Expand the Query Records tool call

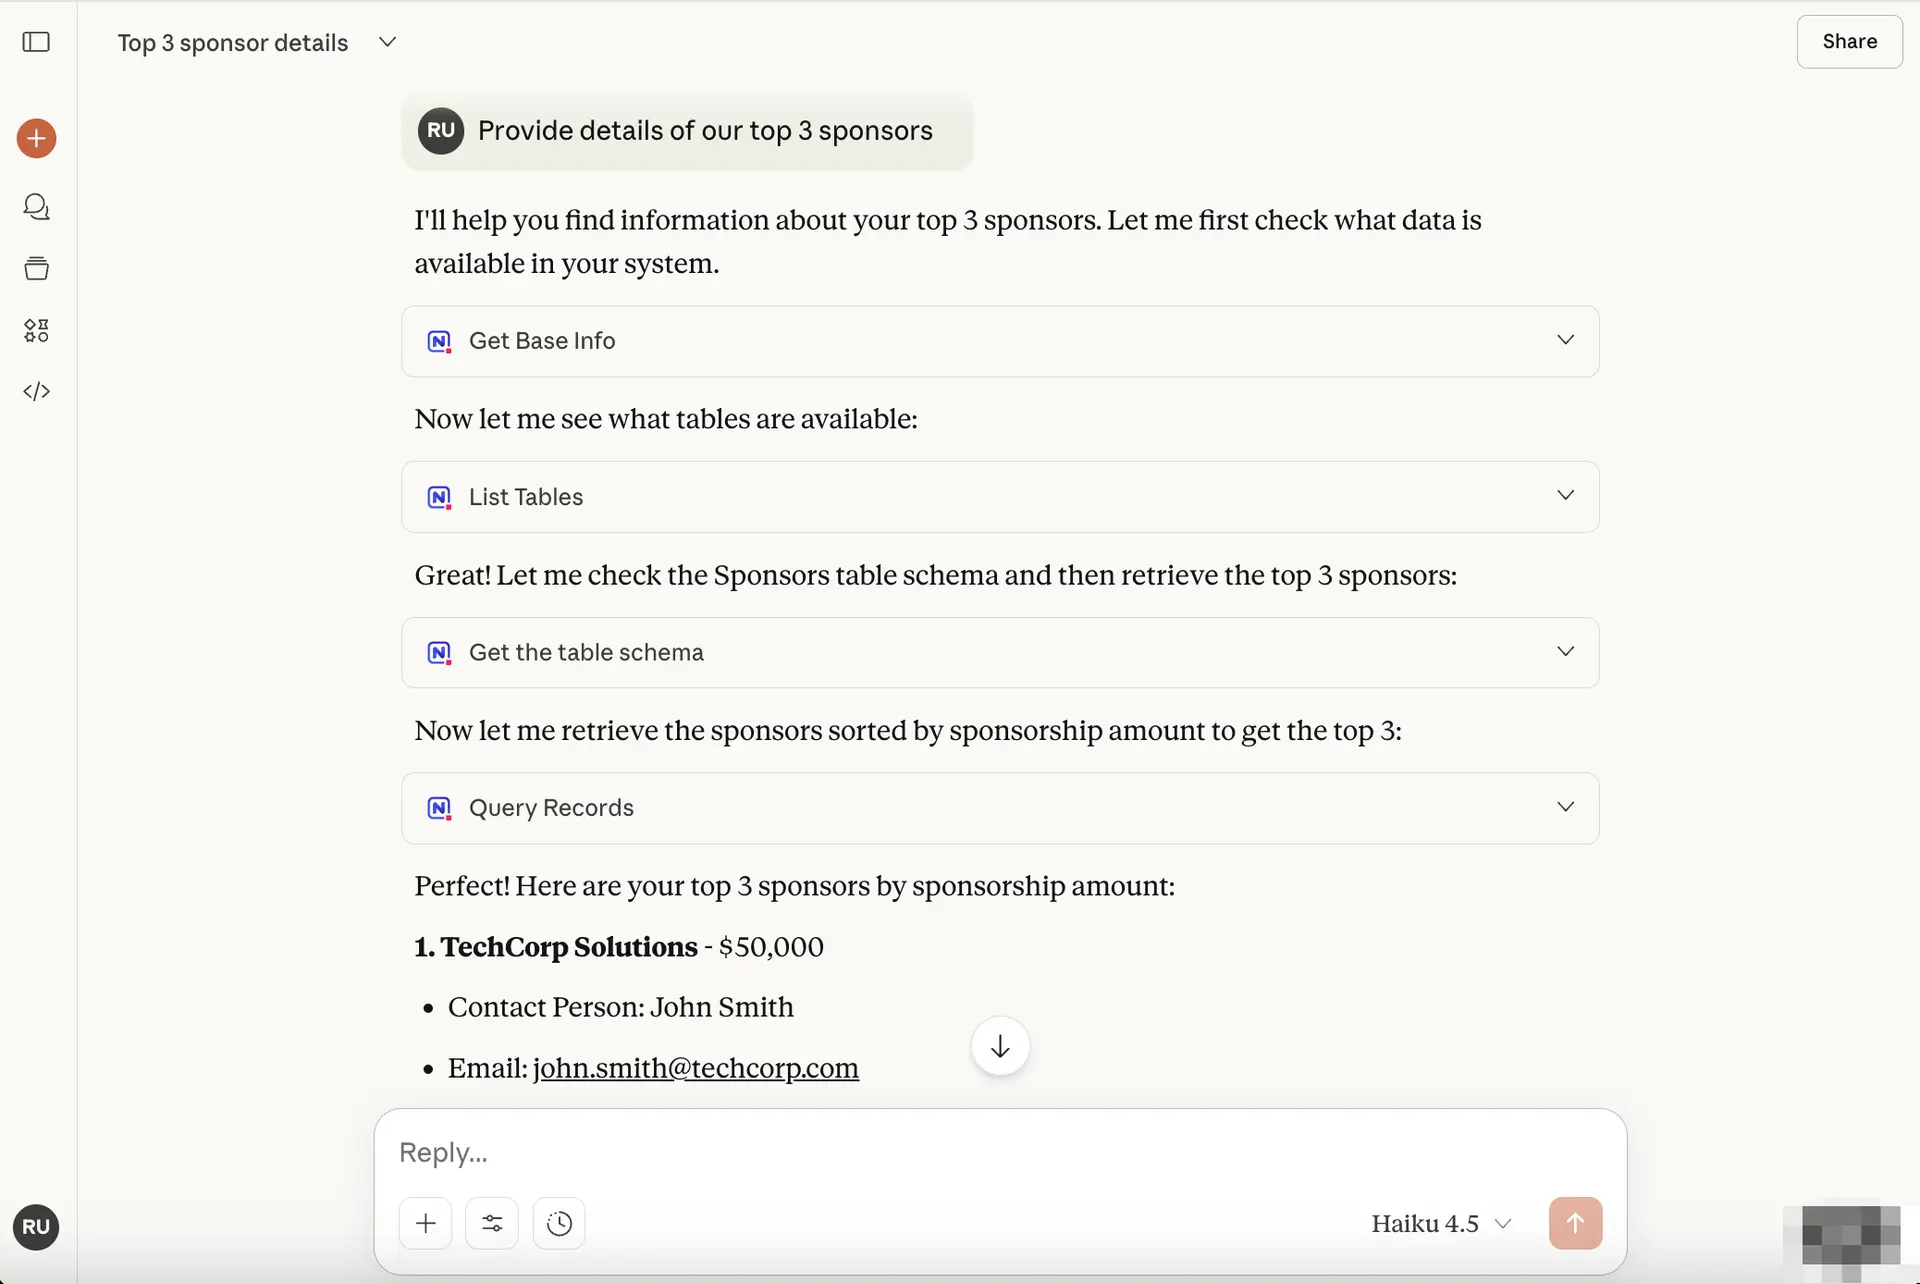[1000, 808]
